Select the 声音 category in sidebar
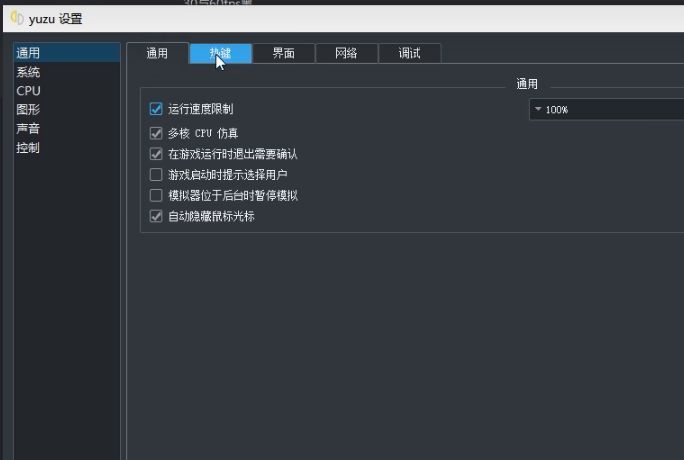The height and width of the screenshot is (460, 684). click(28, 129)
